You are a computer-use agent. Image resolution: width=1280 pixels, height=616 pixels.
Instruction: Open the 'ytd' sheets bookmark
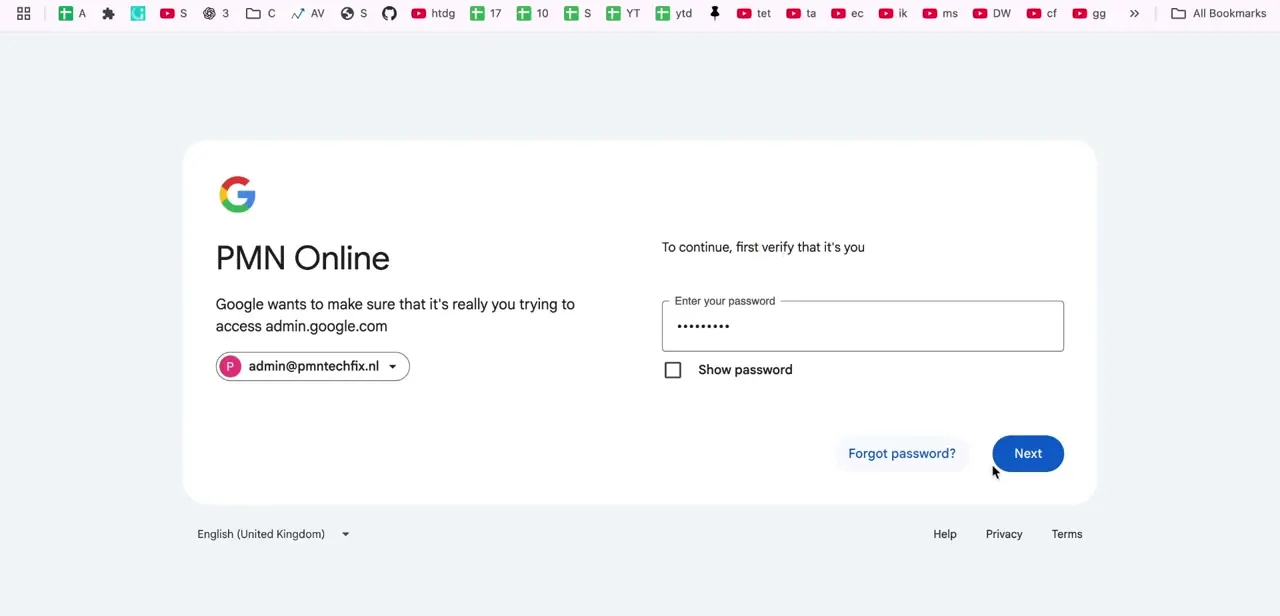coord(673,13)
